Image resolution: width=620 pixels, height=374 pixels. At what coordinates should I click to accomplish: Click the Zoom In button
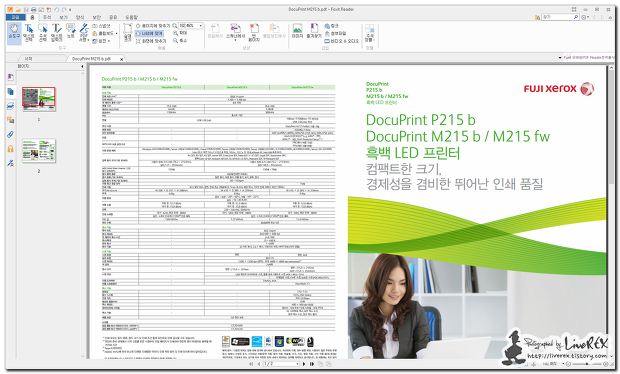180,33
